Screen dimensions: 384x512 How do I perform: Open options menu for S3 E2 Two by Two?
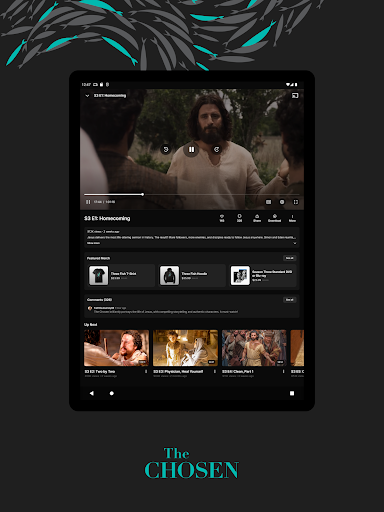pos(146,371)
